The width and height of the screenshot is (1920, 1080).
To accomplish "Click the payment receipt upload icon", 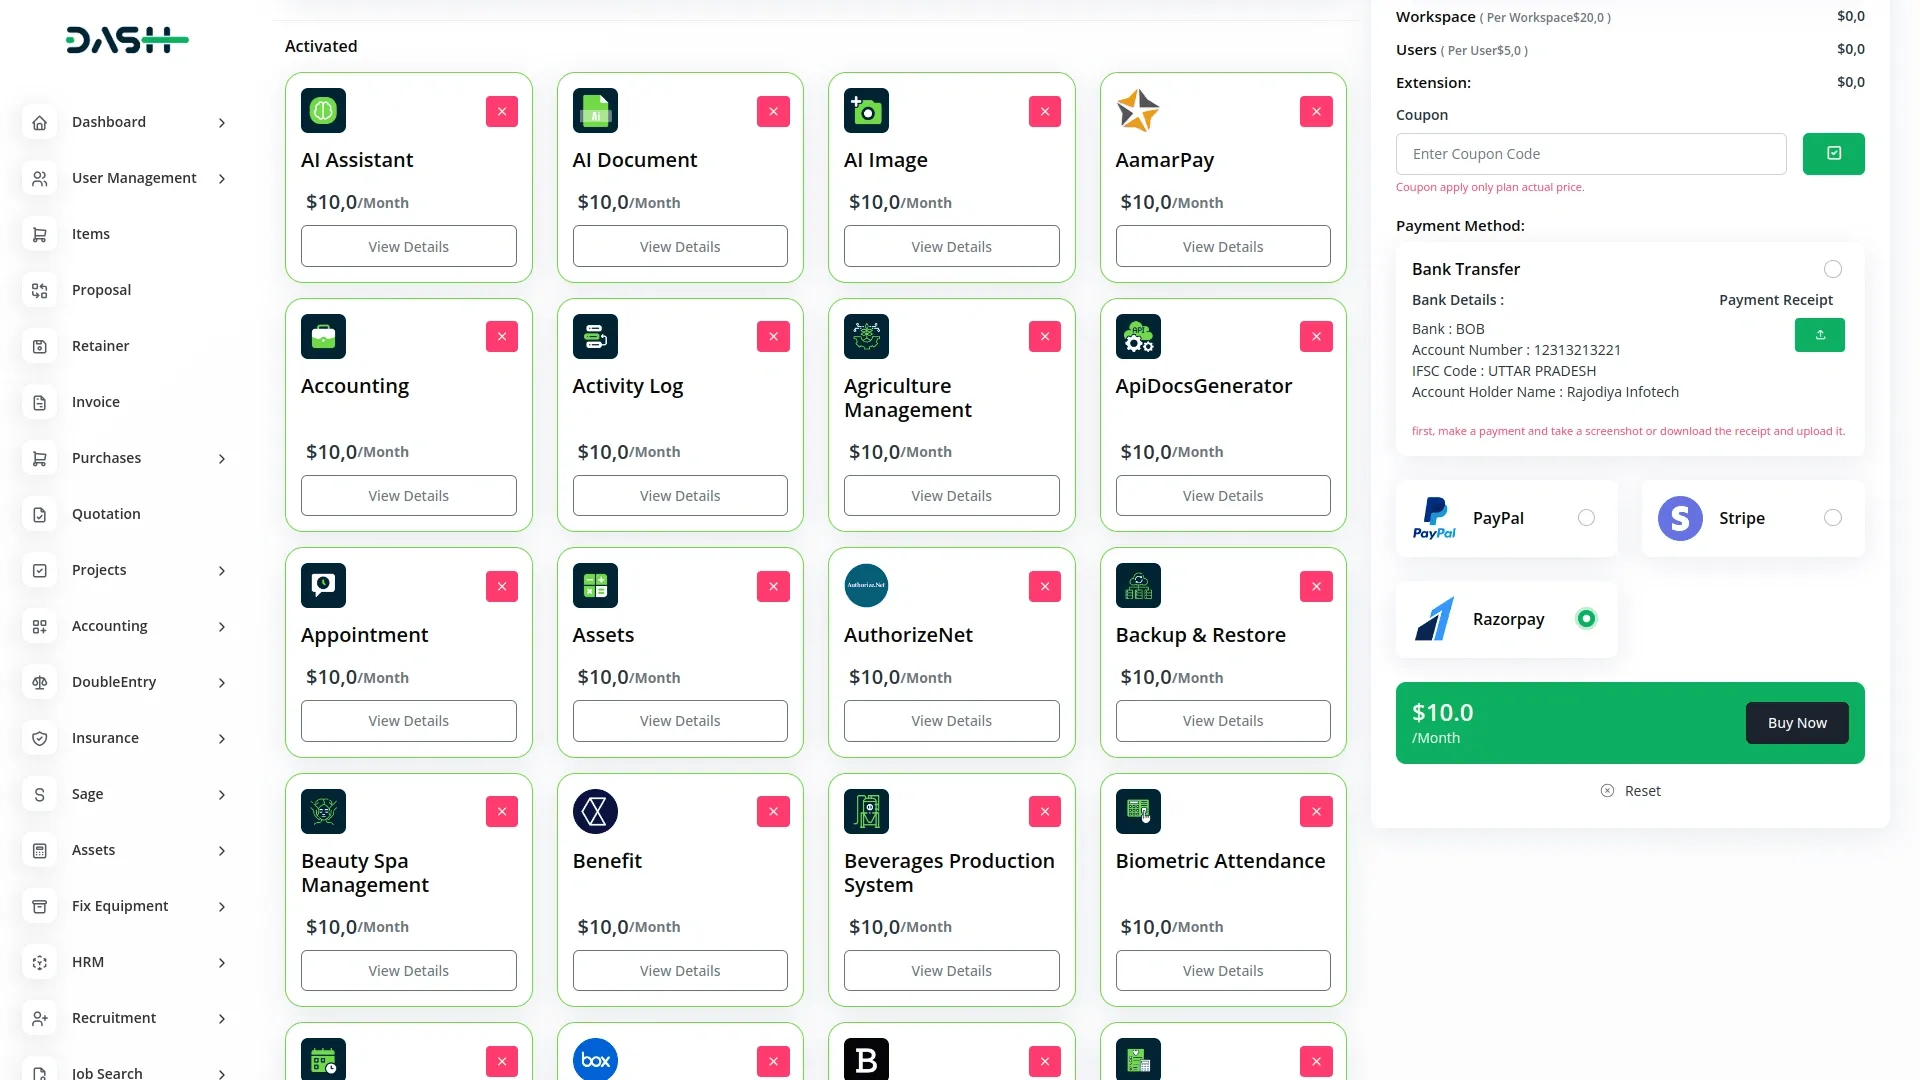I will click(x=1819, y=335).
